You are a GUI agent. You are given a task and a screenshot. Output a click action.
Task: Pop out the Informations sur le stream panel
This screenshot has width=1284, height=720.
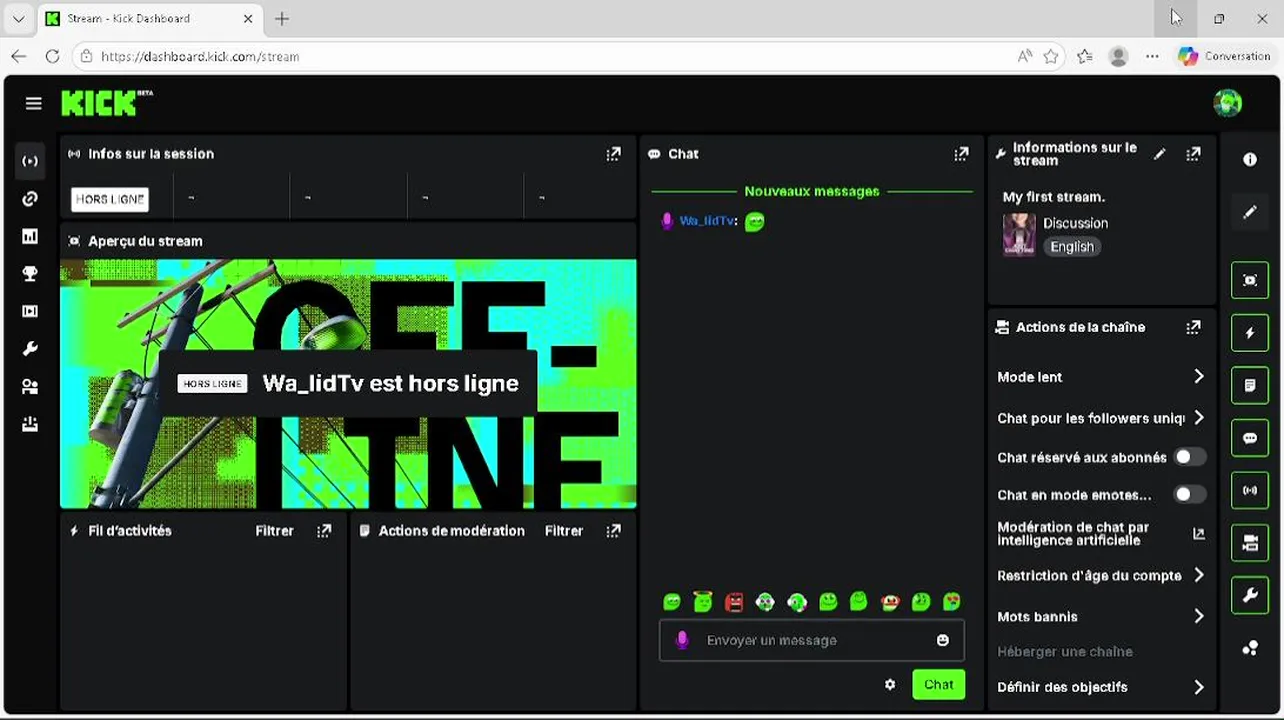point(1193,154)
